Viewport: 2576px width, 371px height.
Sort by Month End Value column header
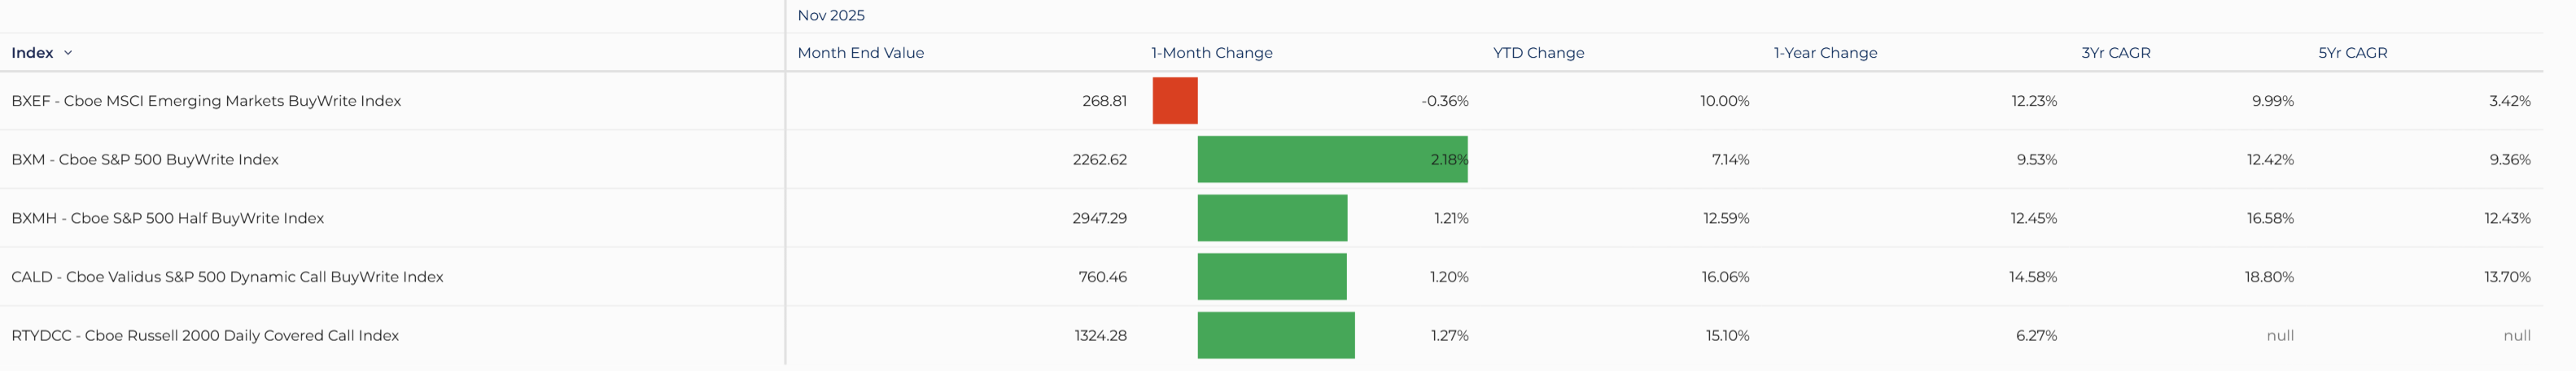tap(860, 53)
